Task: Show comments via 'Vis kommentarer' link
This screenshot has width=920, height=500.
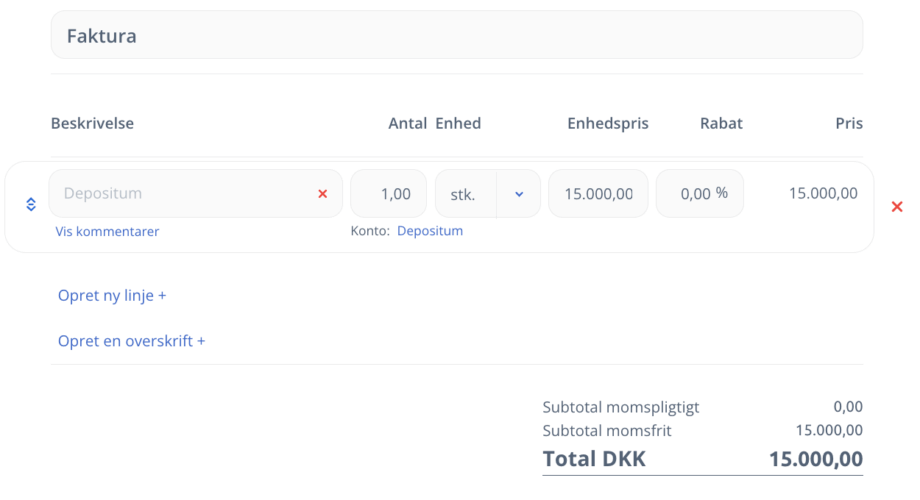Action: pos(107,231)
